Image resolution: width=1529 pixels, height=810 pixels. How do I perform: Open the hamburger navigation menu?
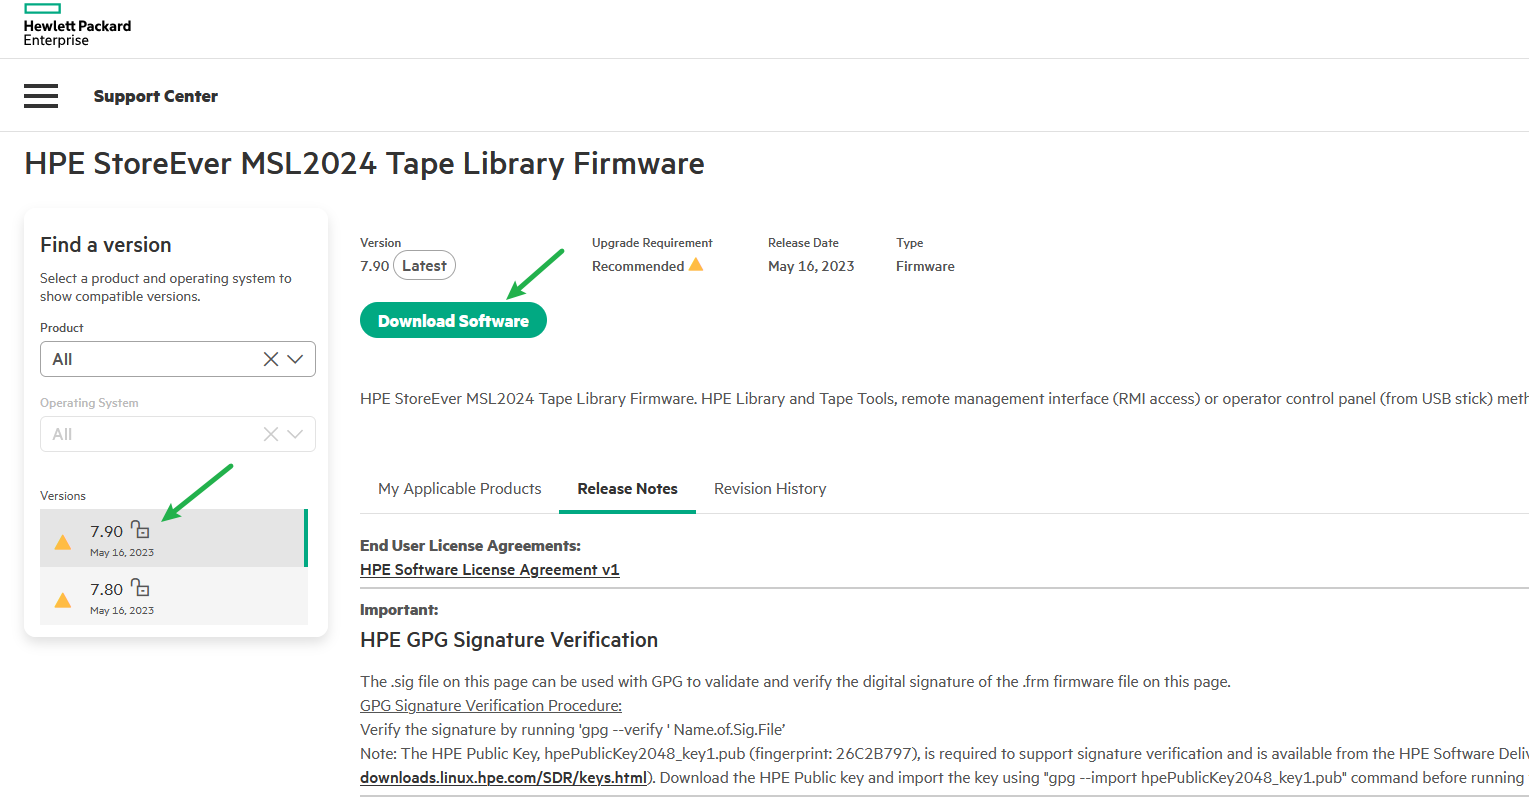point(41,96)
